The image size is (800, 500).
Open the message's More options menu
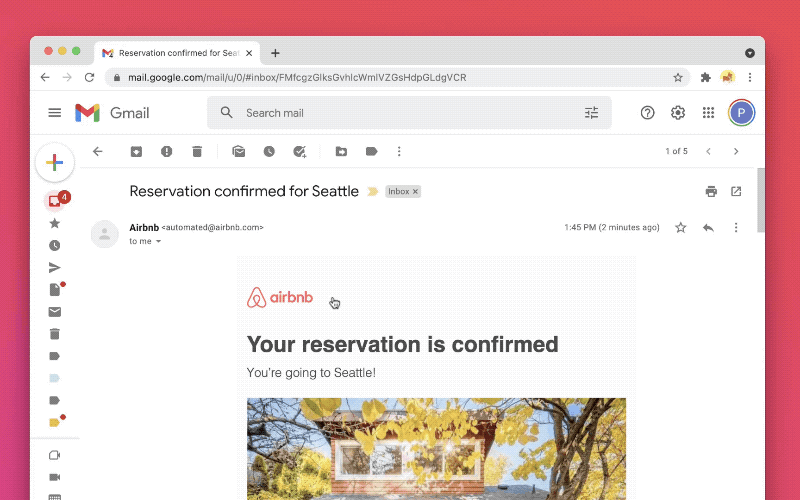[x=736, y=228]
